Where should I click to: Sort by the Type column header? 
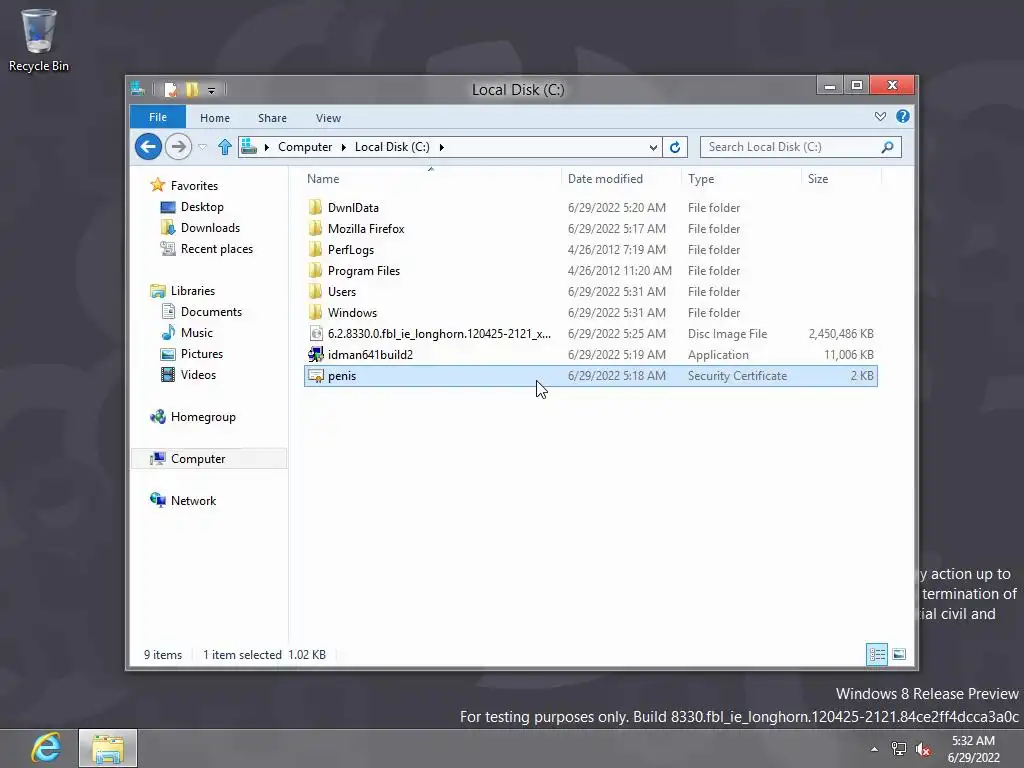click(x=701, y=179)
